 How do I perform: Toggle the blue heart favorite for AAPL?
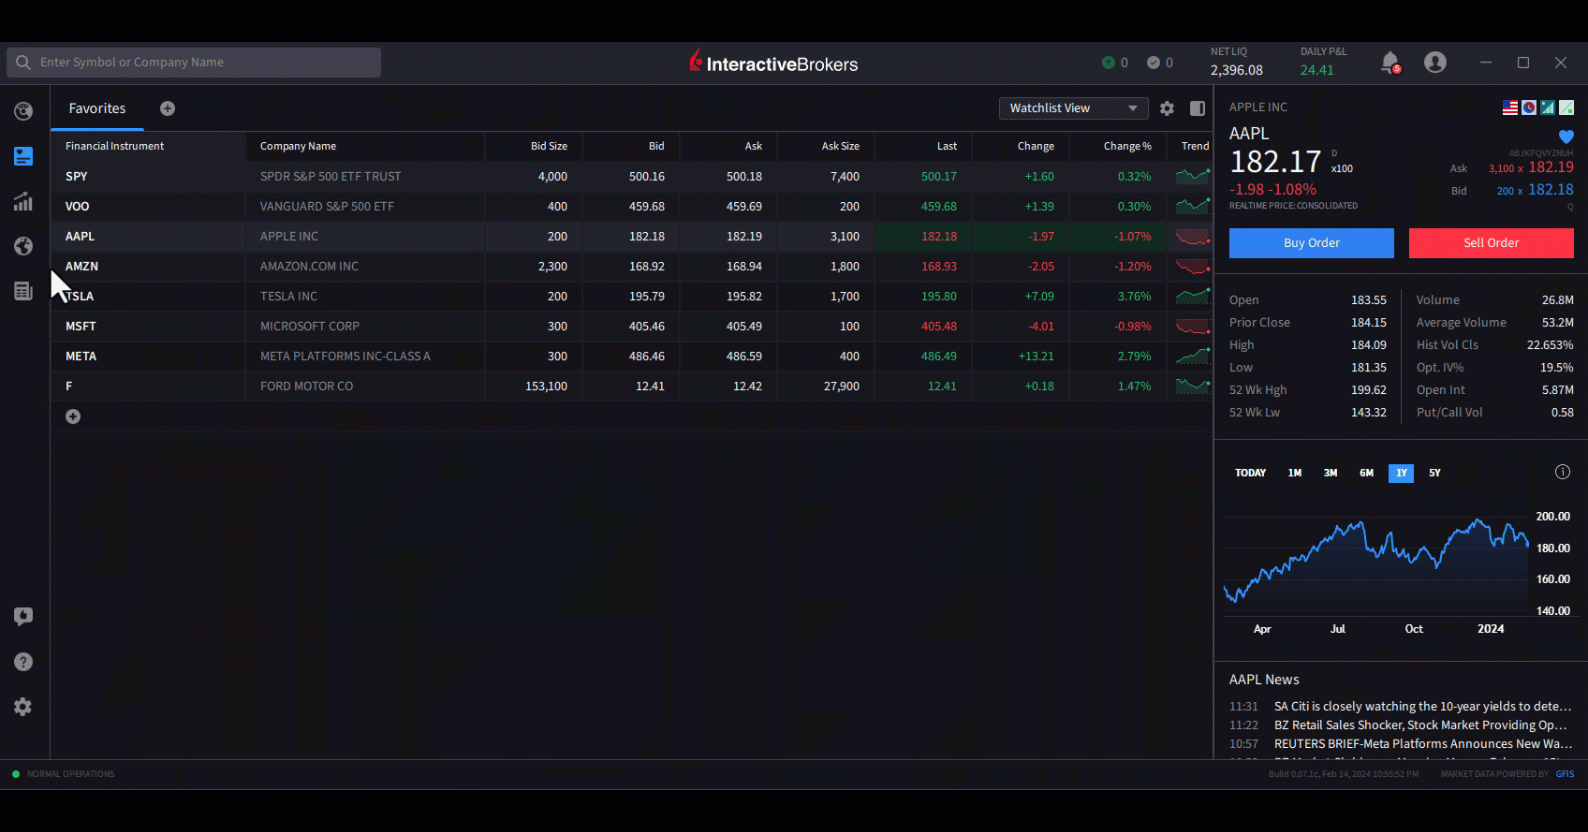pos(1566,136)
